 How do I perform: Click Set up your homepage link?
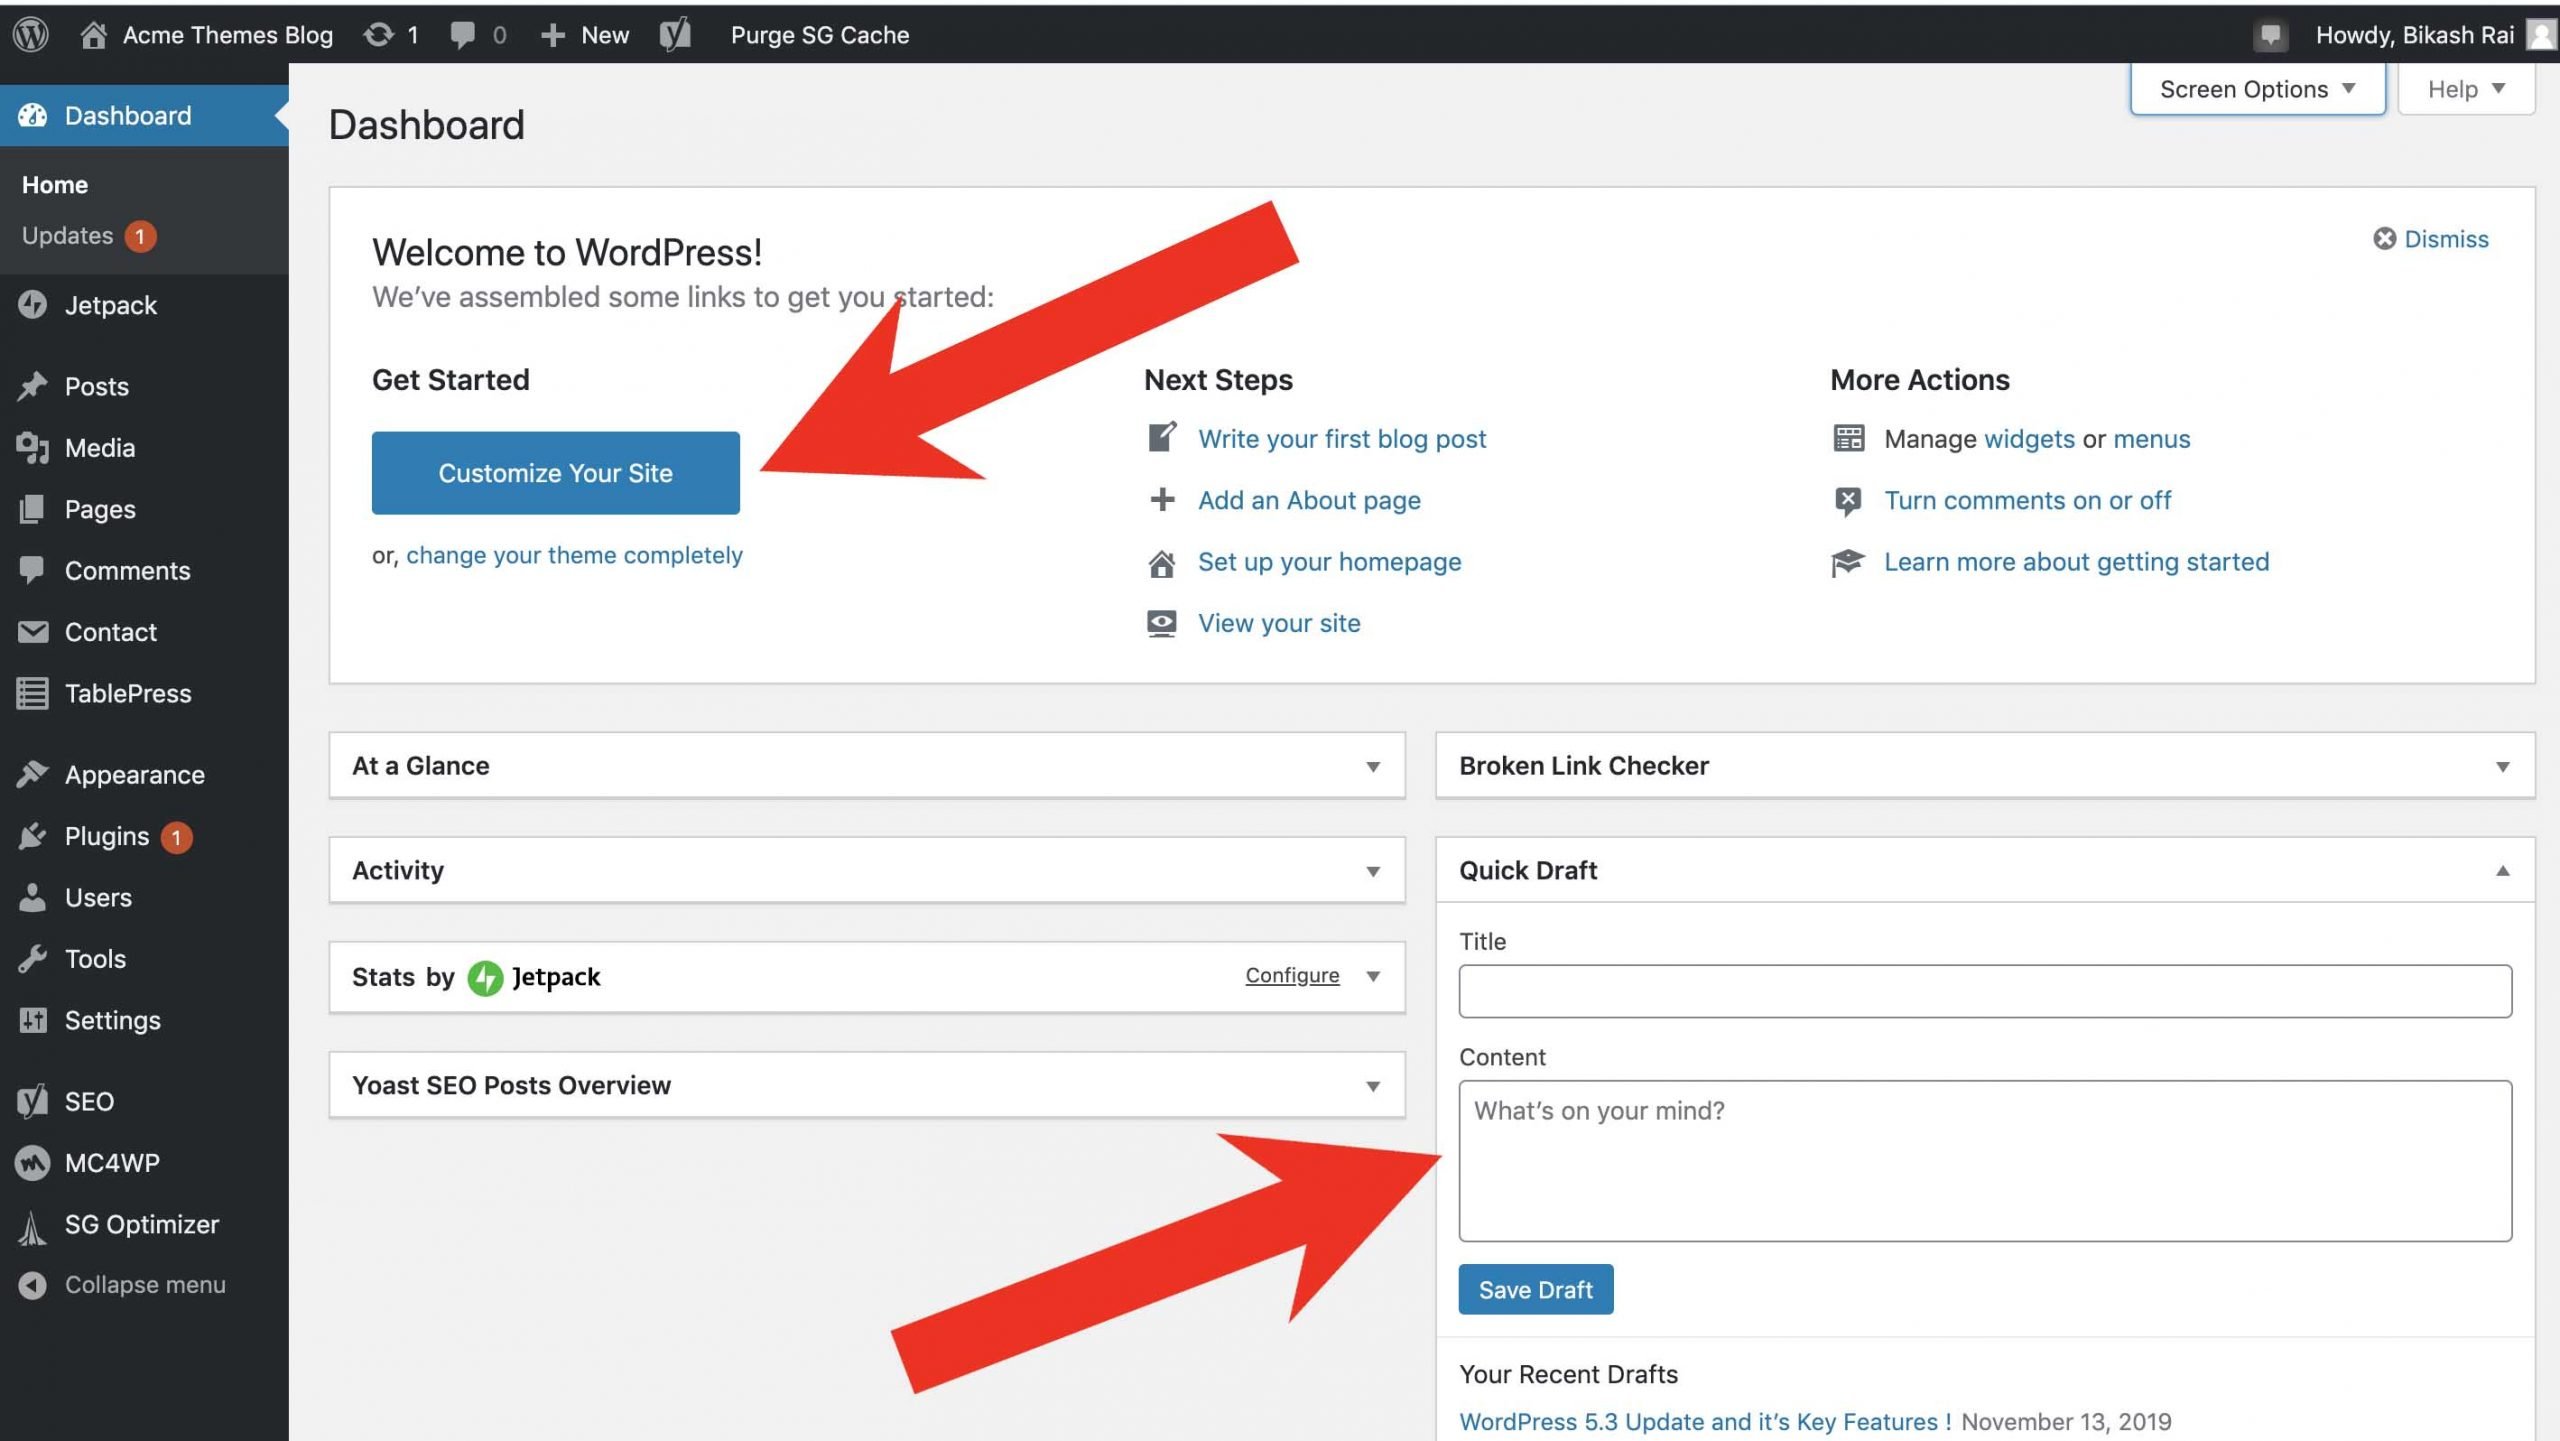(x=1329, y=562)
